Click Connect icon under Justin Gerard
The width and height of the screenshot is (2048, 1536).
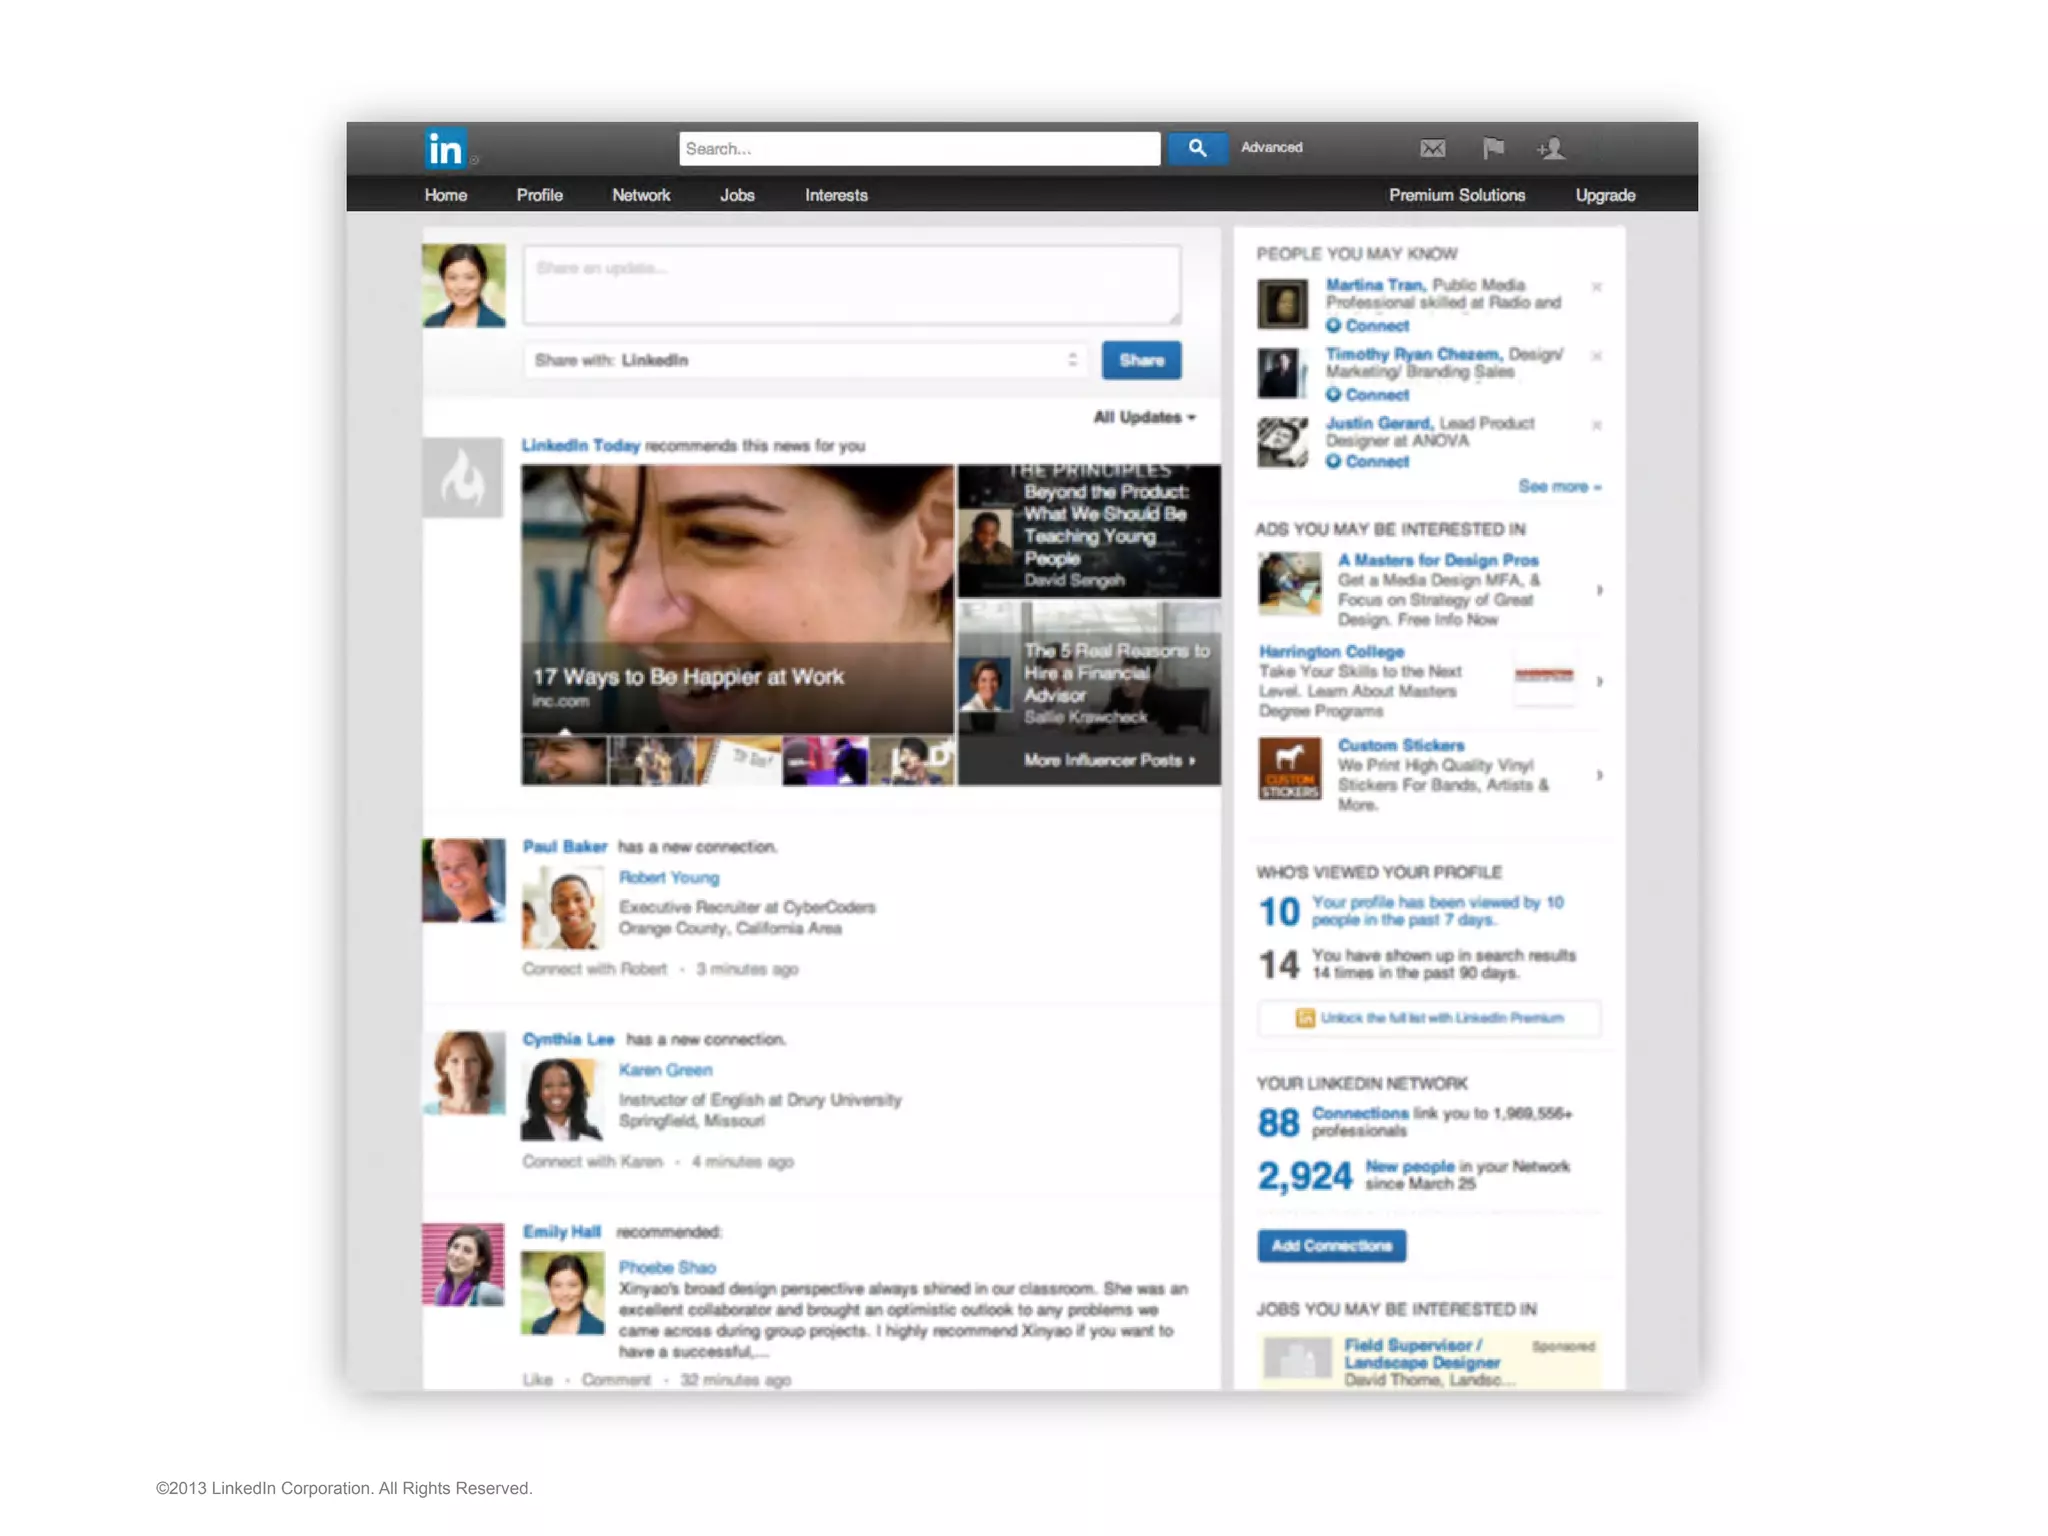point(1333,461)
